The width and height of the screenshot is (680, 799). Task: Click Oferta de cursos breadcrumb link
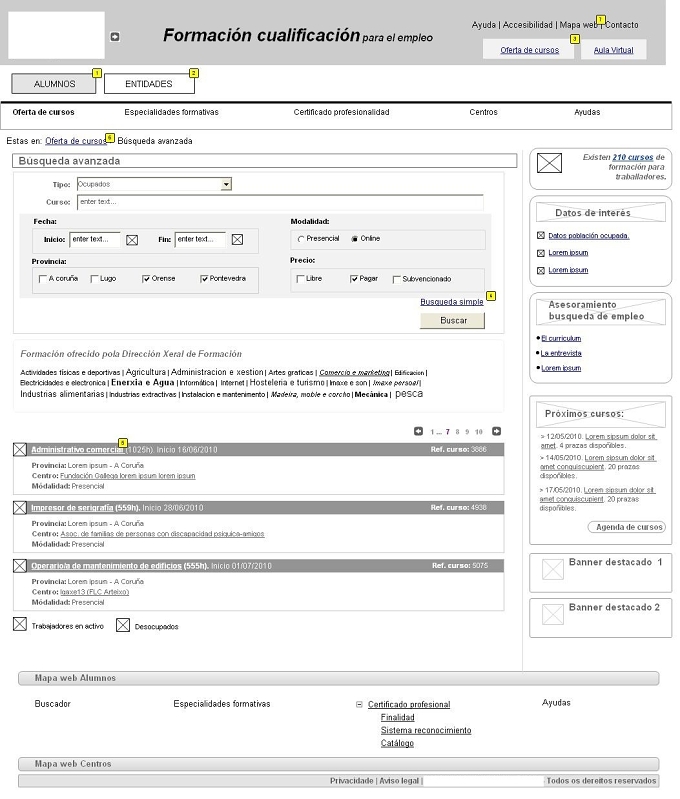click(75, 141)
